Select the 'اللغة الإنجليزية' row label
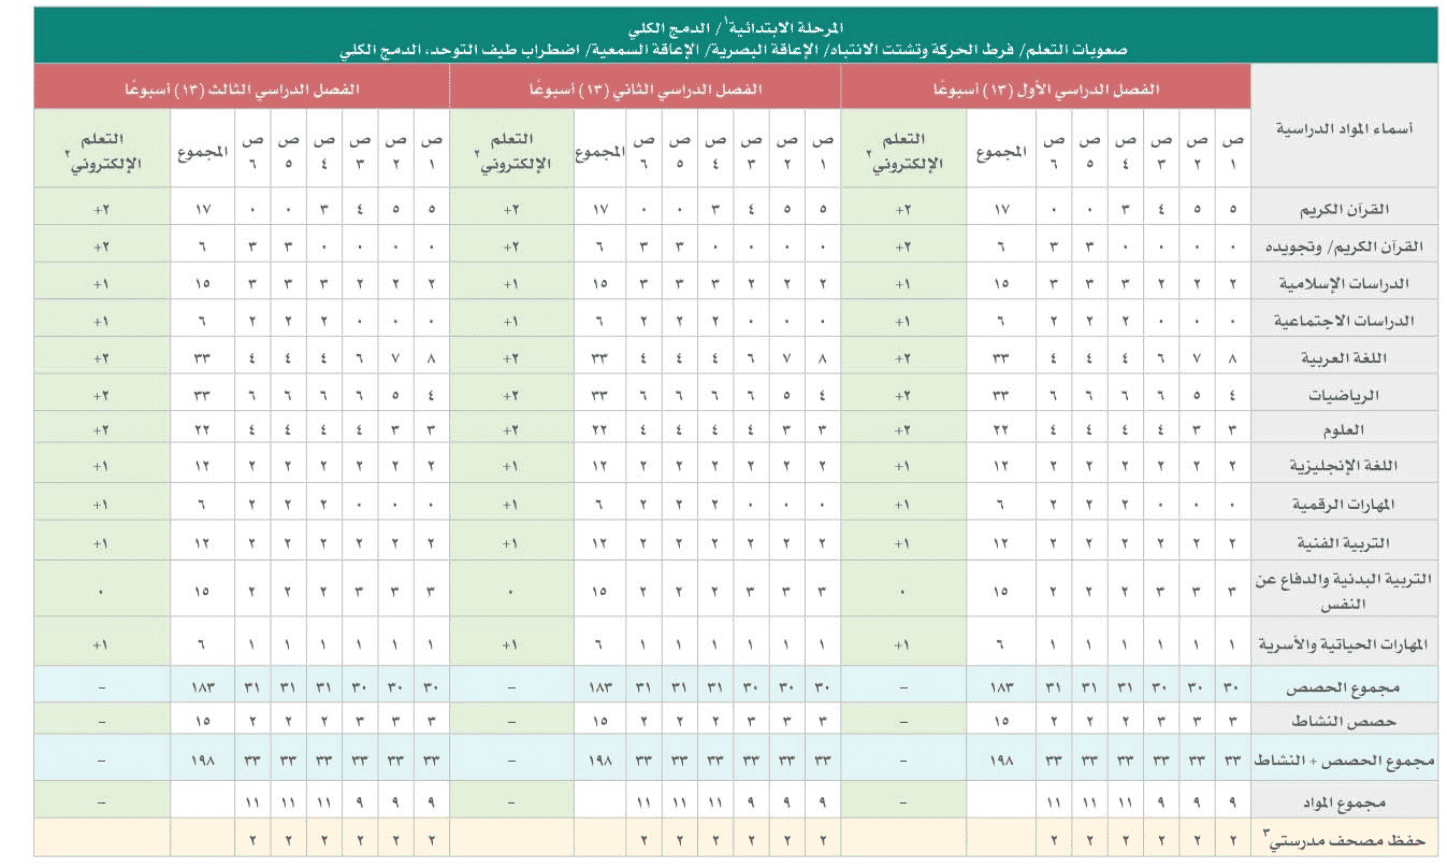 coord(1344,466)
